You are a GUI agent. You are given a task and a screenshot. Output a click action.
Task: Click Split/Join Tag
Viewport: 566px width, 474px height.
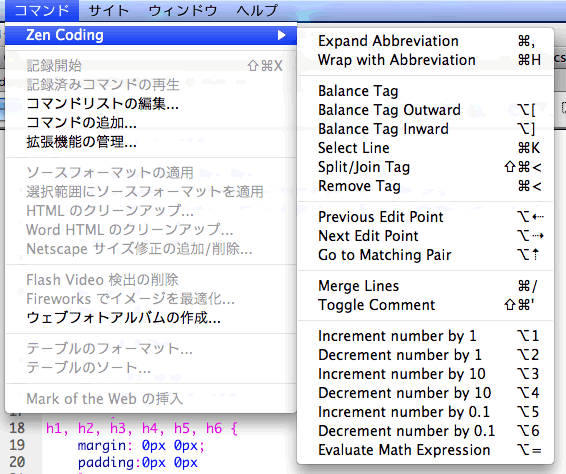[x=425, y=167]
